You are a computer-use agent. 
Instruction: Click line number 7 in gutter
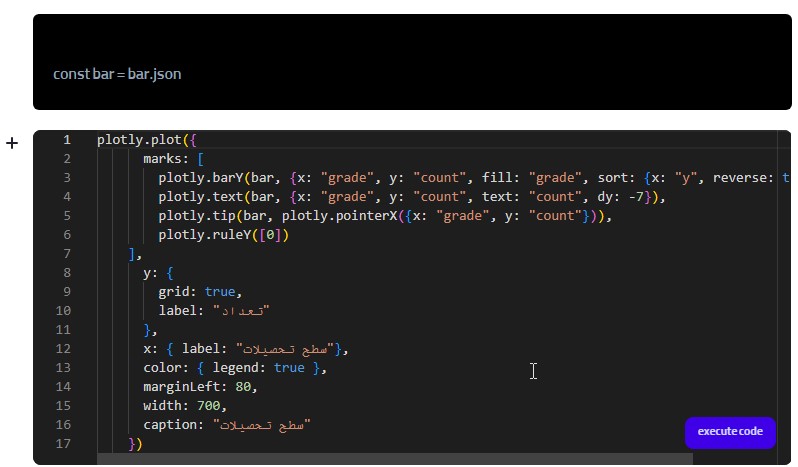(x=67, y=254)
